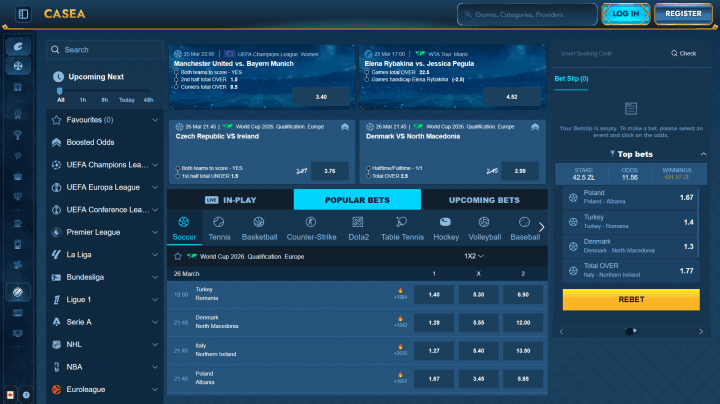The width and height of the screenshot is (720, 404).
Task: Click the gift promotions icon in left rail
Action: coord(18,87)
